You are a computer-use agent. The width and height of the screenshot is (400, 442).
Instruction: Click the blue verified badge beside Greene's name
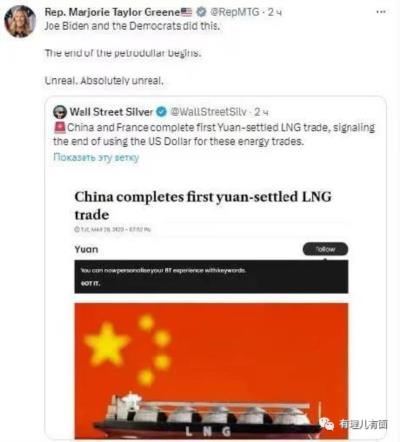point(201,12)
